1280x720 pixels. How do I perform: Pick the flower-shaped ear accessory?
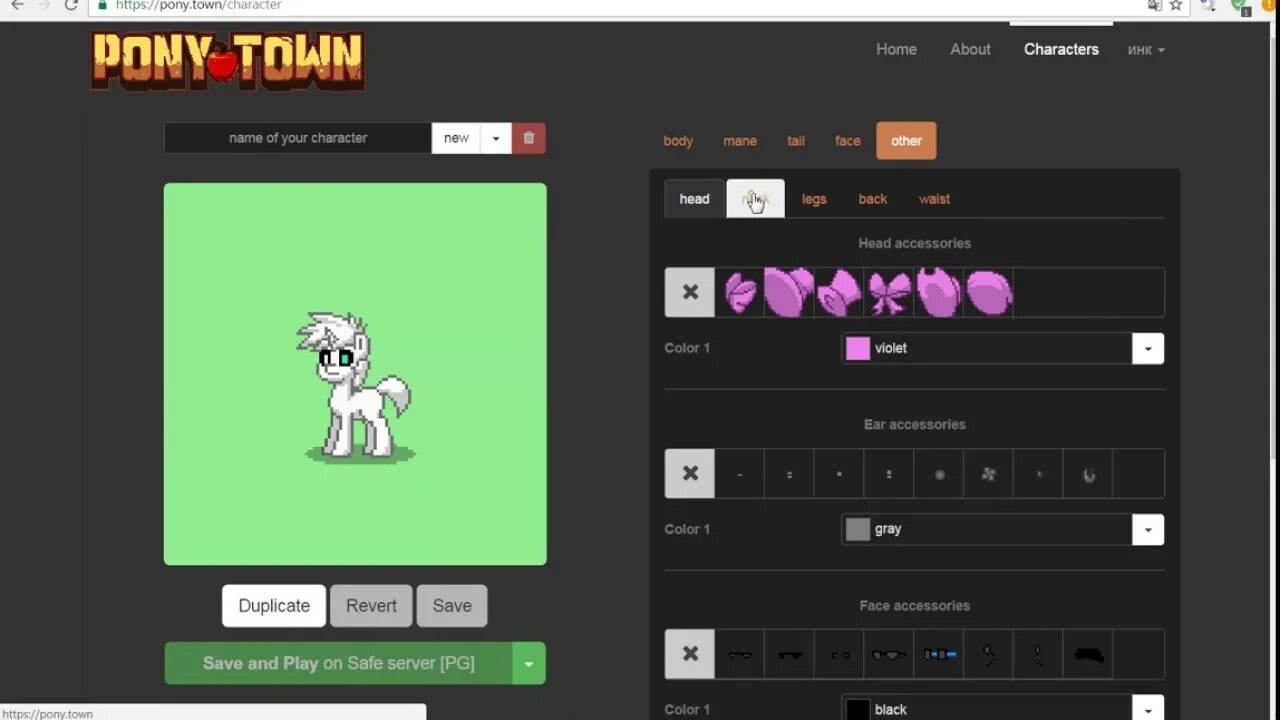(x=989, y=474)
